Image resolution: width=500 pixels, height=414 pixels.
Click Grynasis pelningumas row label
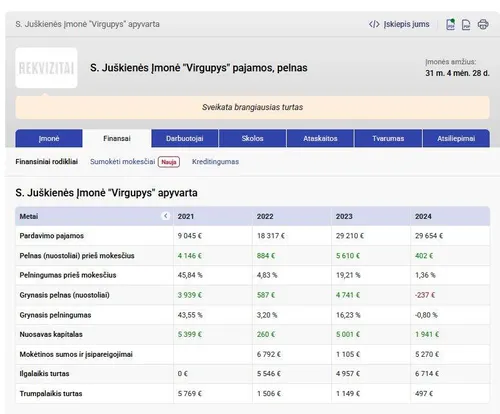tap(55, 315)
